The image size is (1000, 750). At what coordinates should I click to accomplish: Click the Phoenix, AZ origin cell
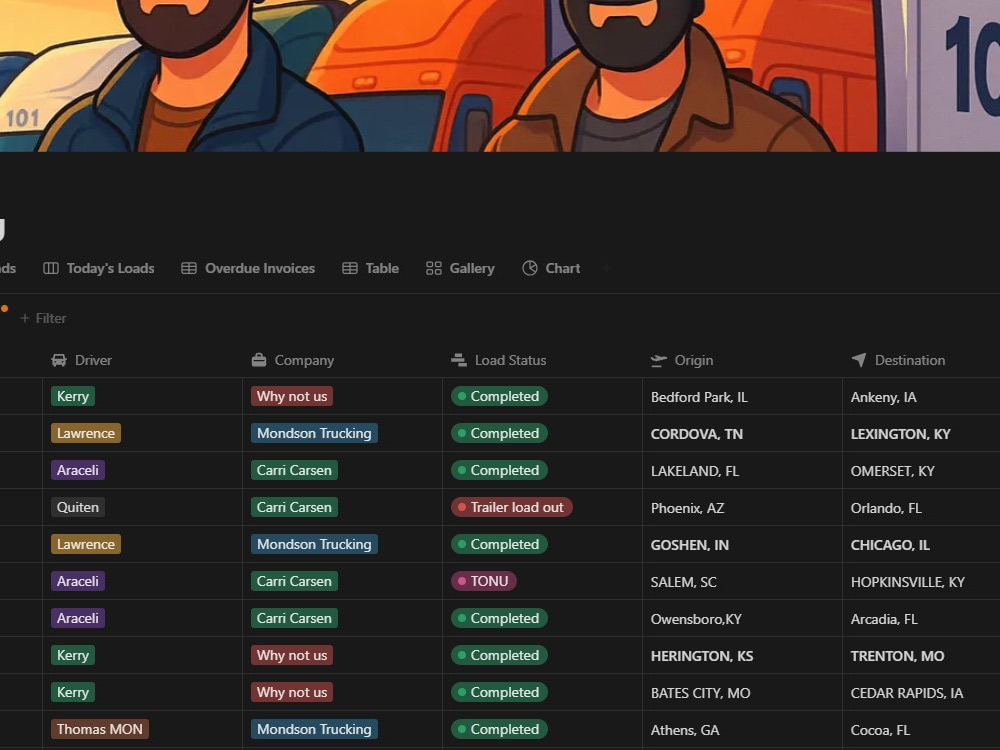pos(742,508)
